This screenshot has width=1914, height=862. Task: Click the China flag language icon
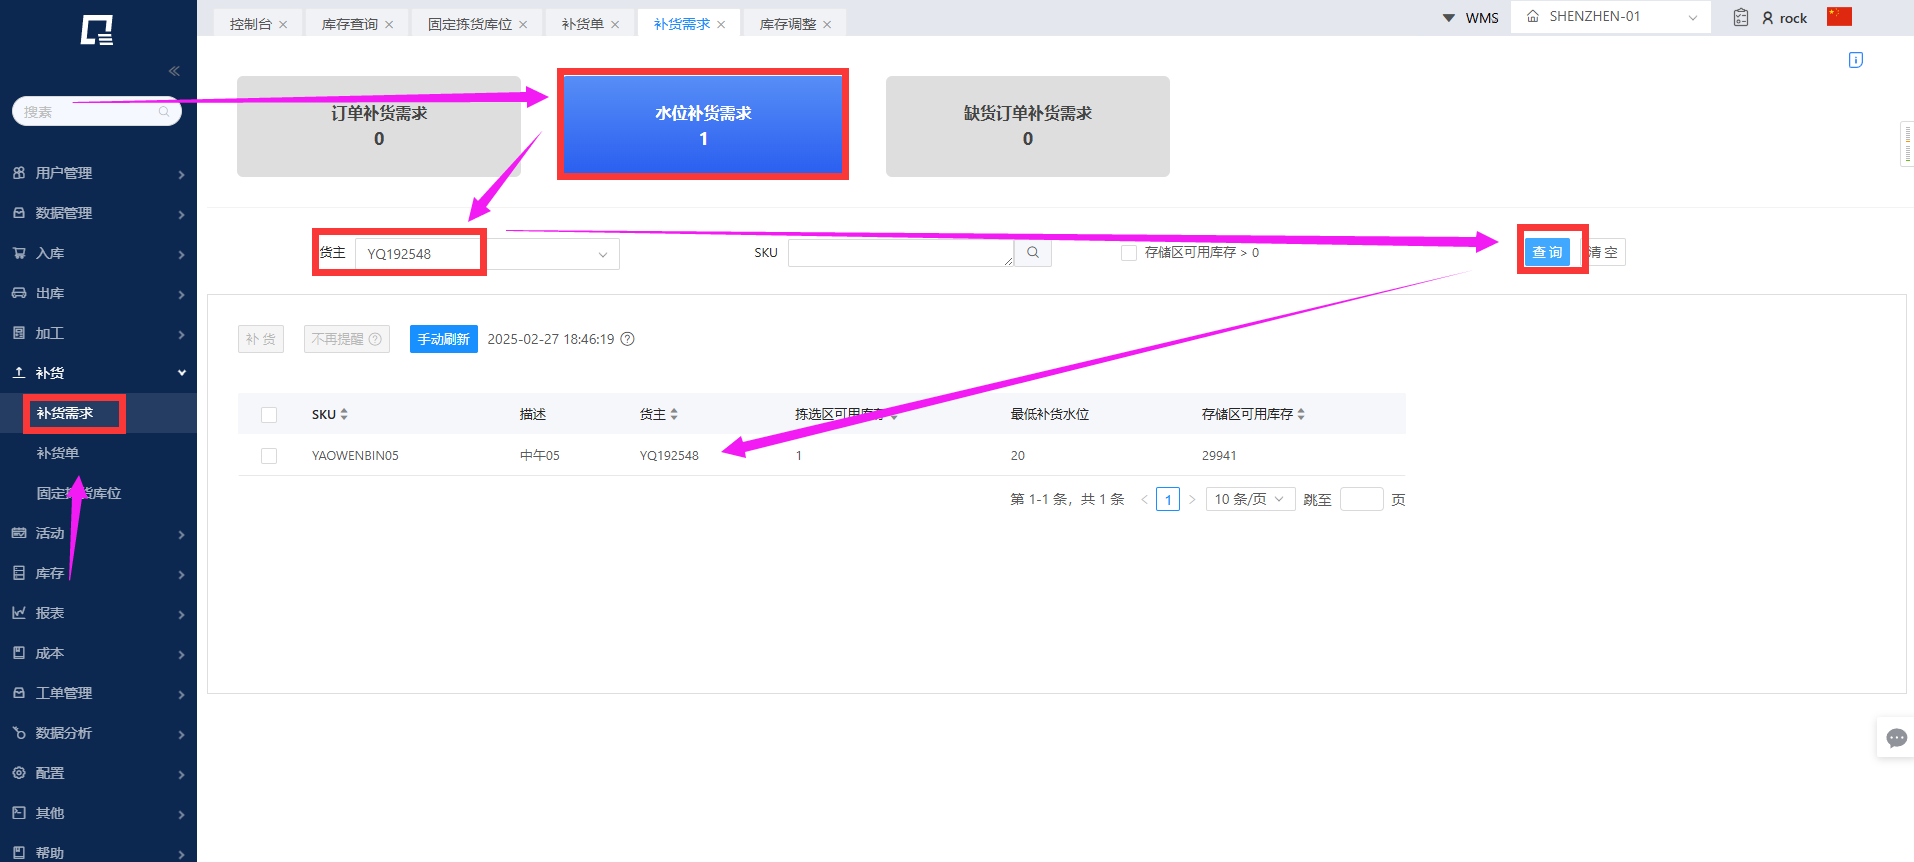click(1840, 16)
